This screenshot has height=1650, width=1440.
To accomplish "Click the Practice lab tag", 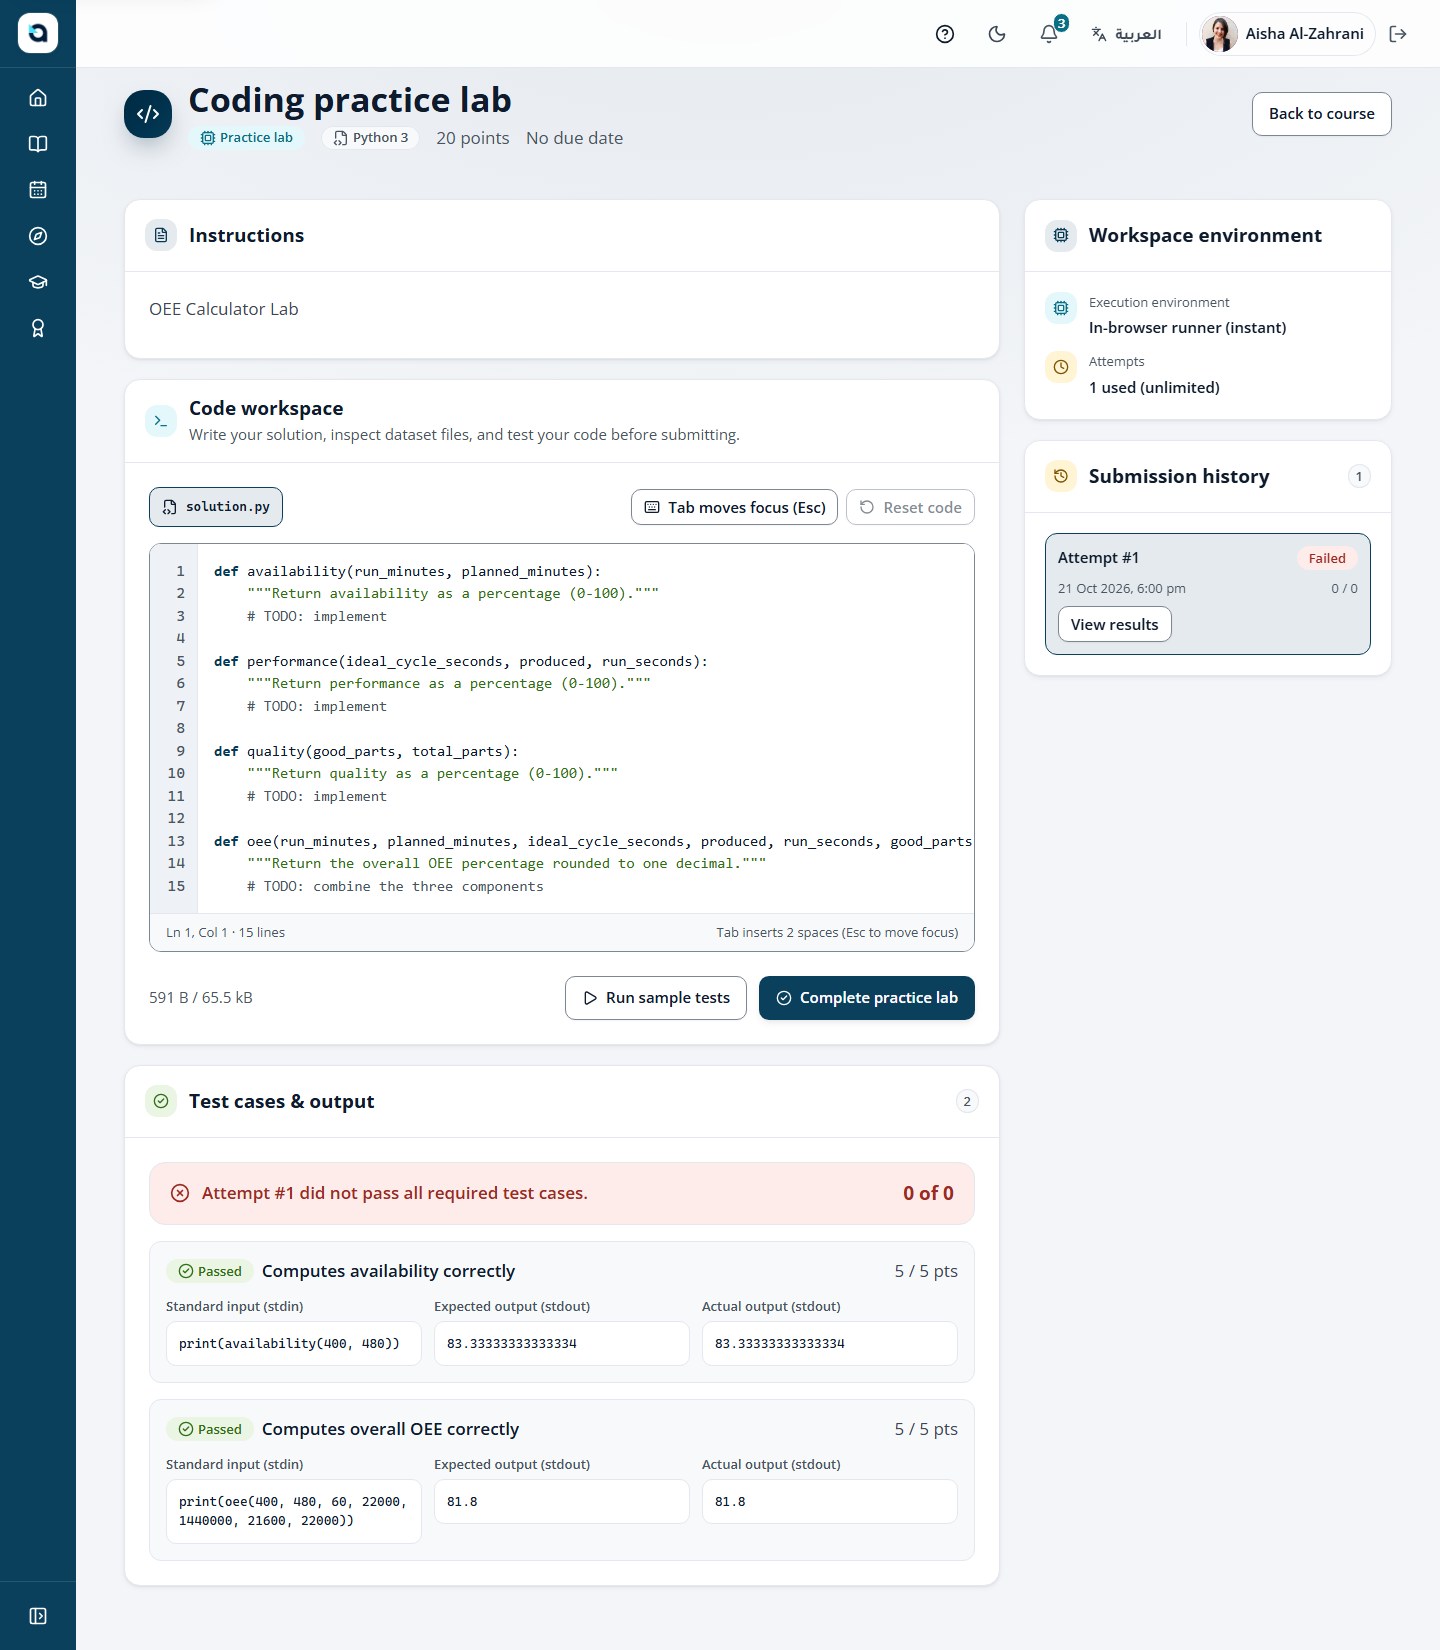I will coord(247,138).
